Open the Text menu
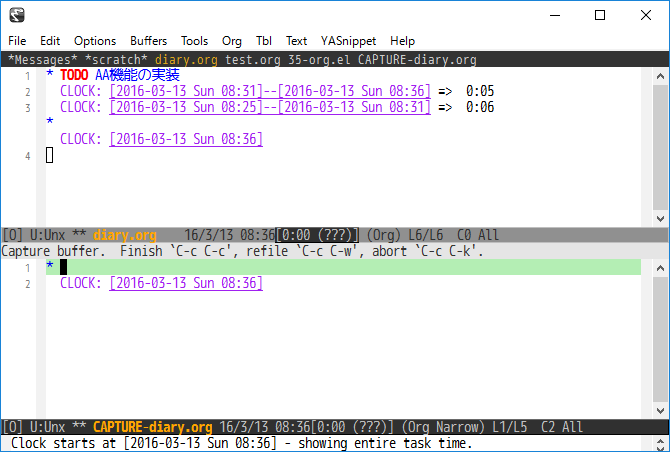The image size is (670, 452). click(297, 41)
